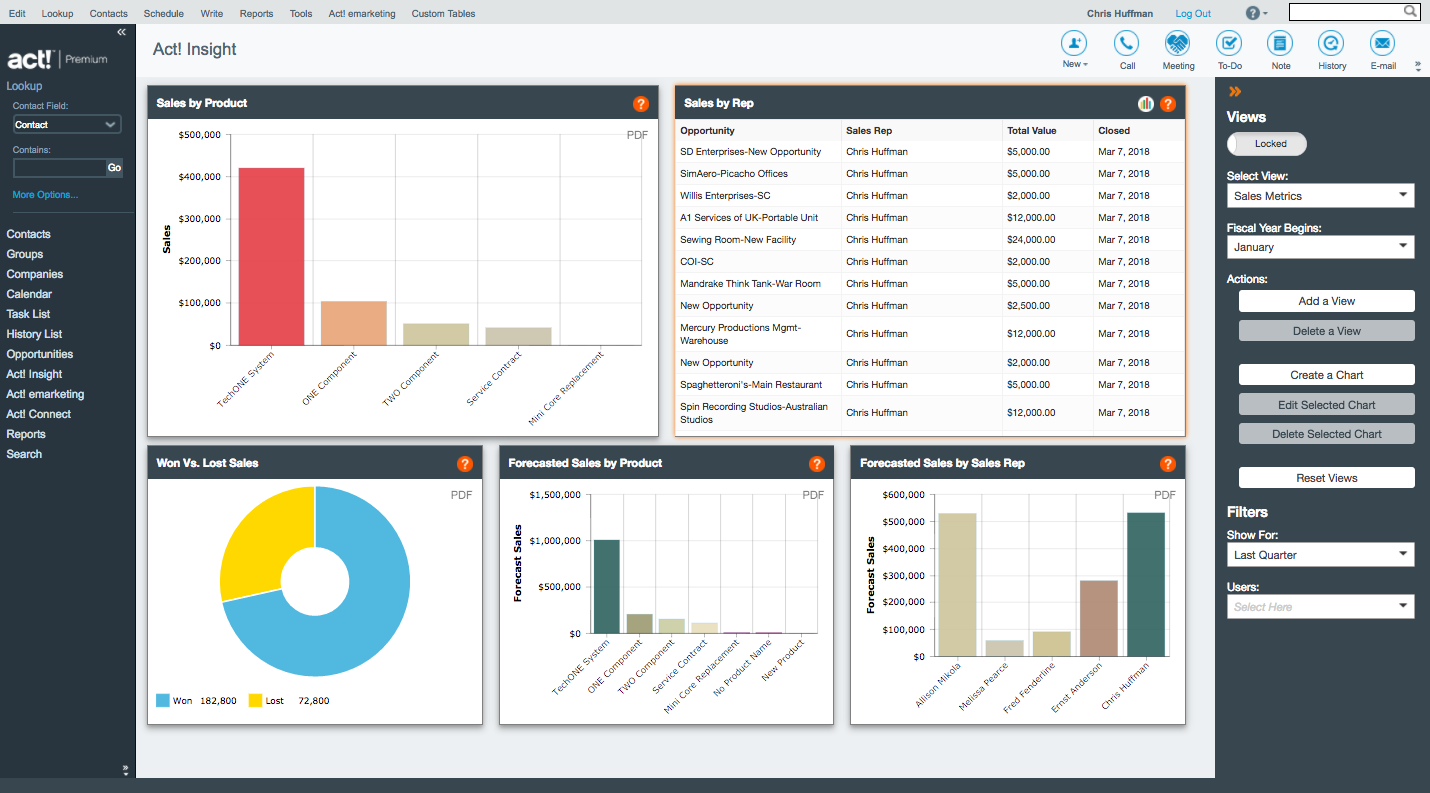This screenshot has height=793, width=1430.
Task: Click the Contains text input field
Action: 60,168
